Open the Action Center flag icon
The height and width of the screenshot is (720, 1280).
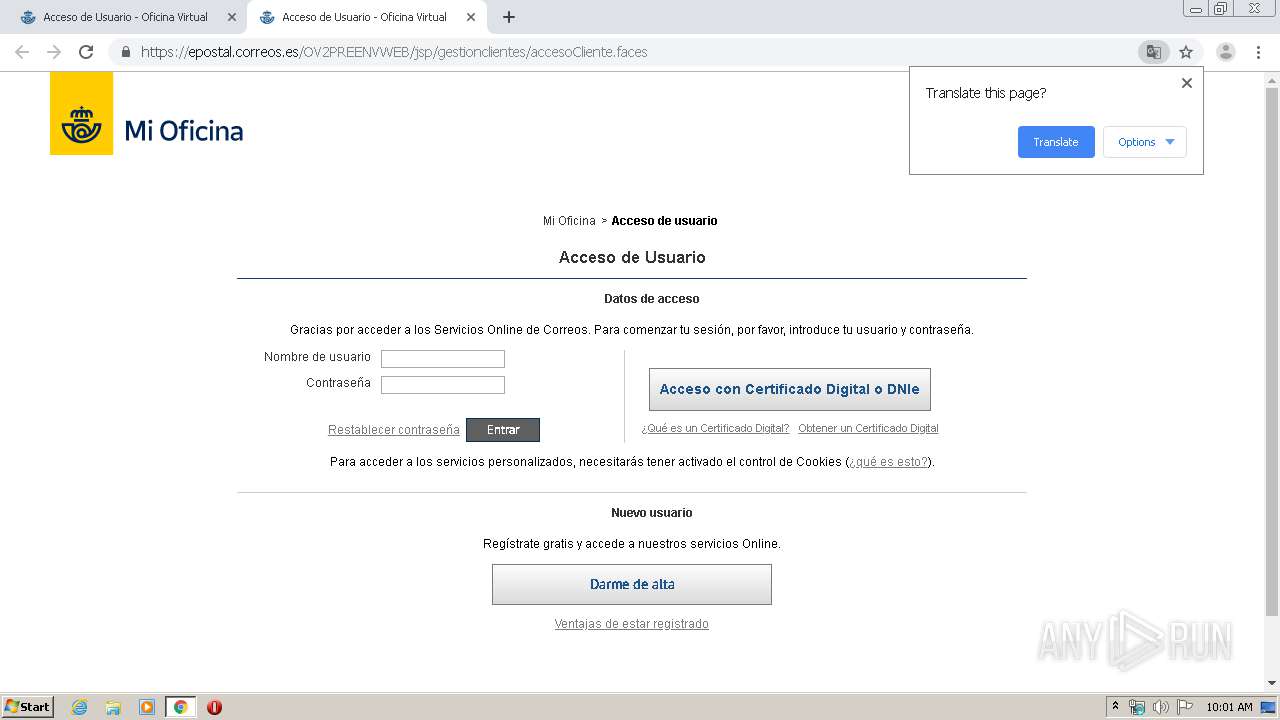coord(1185,707)
